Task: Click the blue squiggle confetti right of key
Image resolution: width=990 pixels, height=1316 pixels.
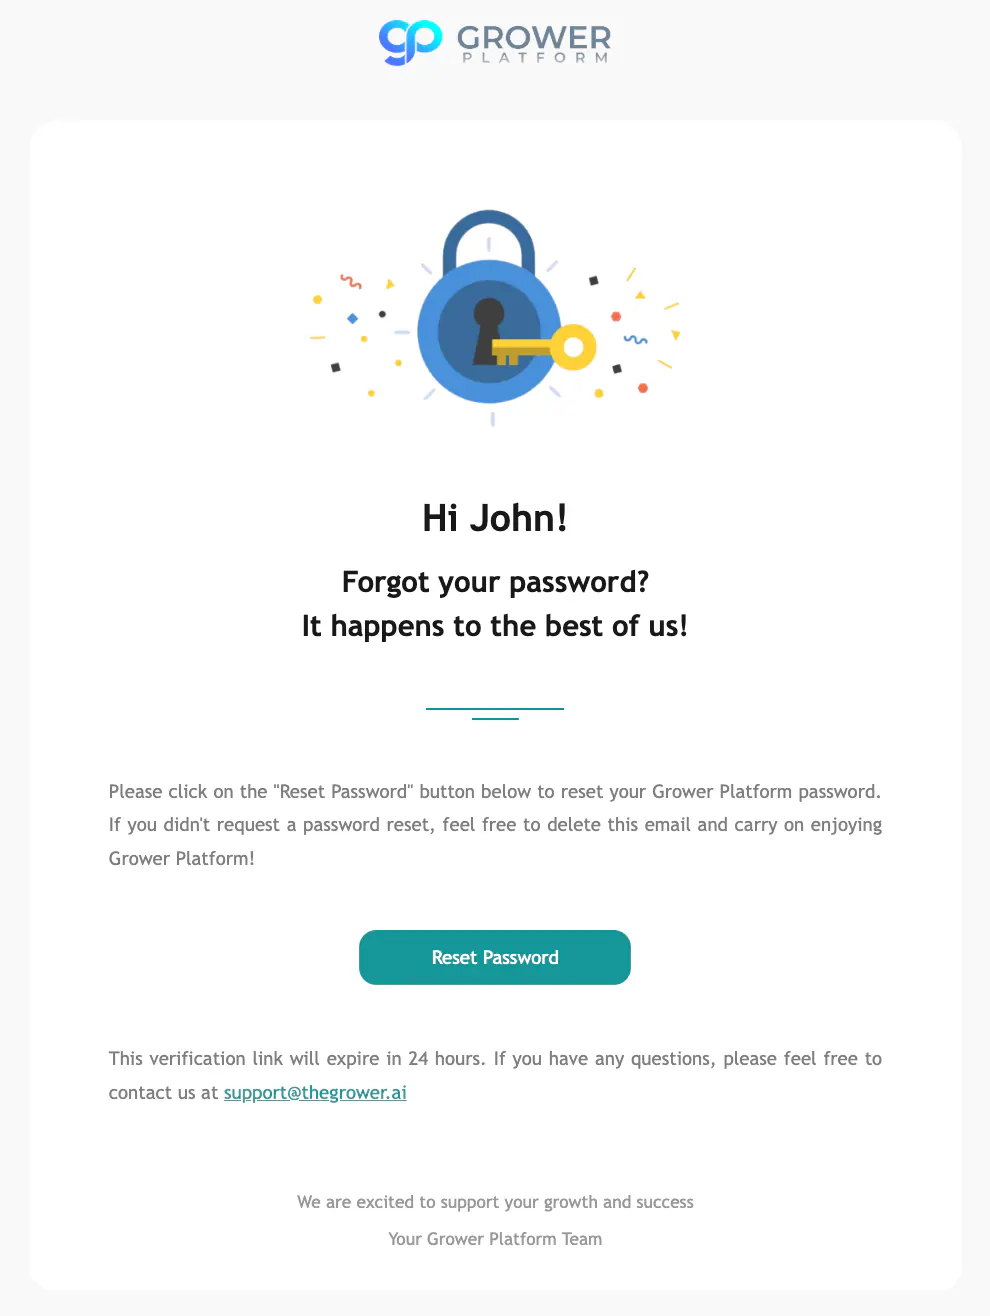Action: pyautogui.click(x=635, y=340)
